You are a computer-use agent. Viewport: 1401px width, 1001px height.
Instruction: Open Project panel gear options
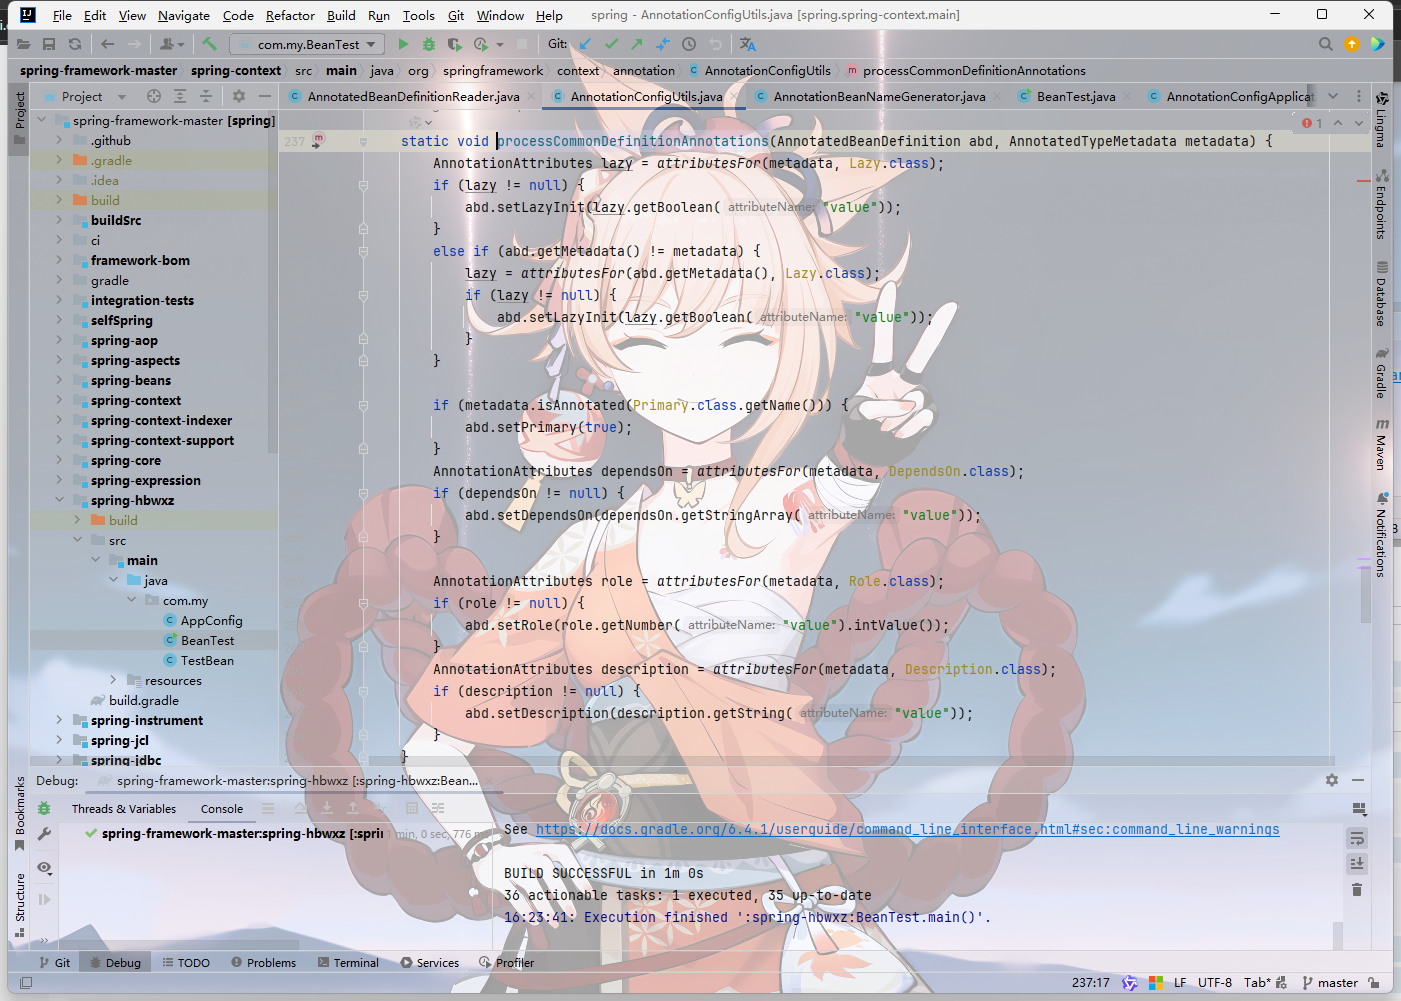239,96
